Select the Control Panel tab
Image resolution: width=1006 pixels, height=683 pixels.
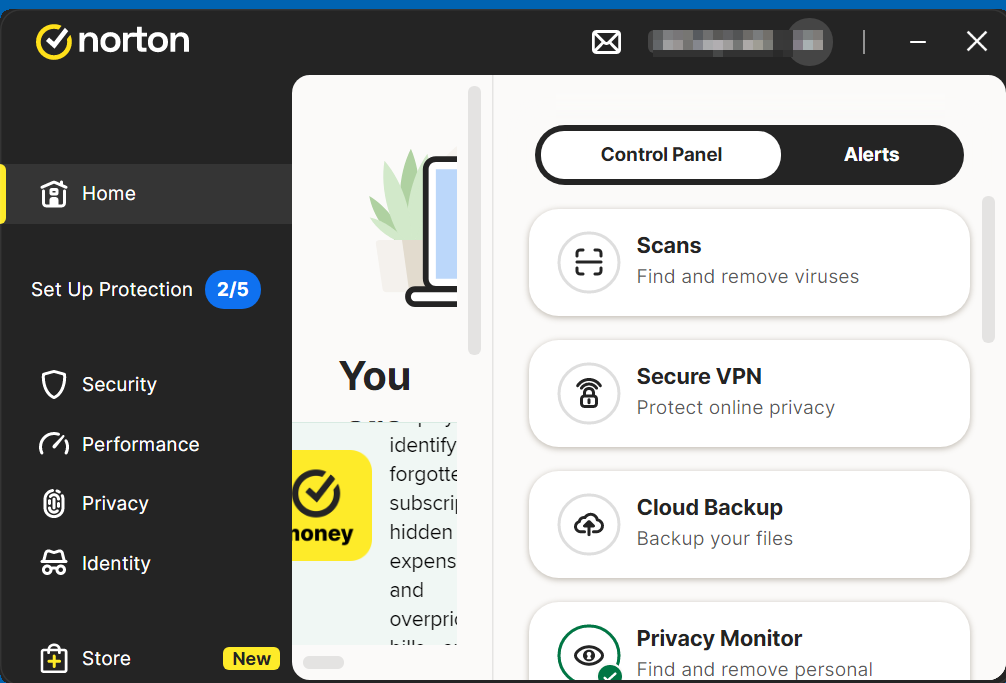click(661, 155)
